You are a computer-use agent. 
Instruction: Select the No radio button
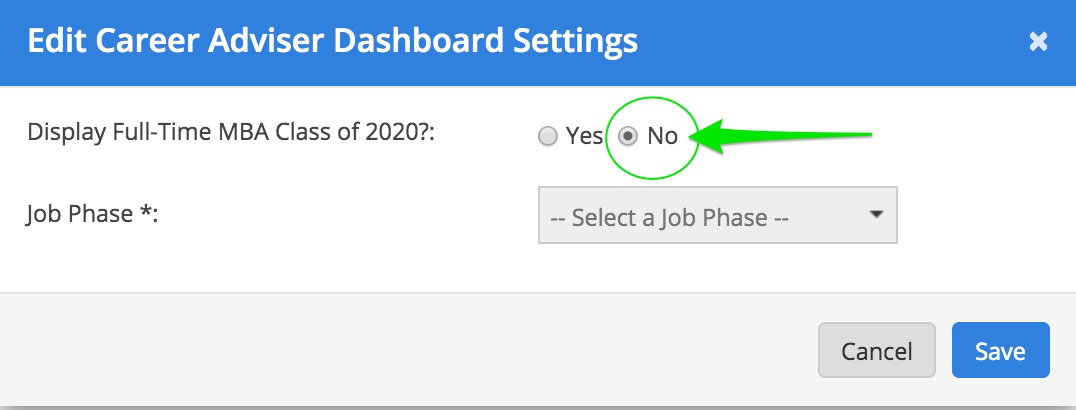[x=628, y=136]
